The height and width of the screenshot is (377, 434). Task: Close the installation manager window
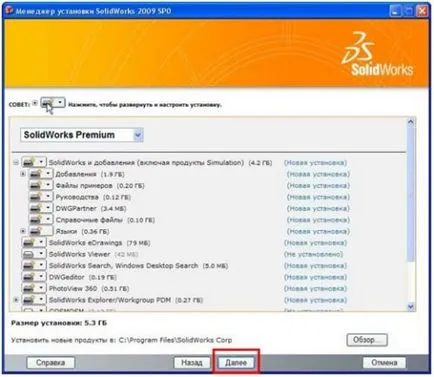(422, 11)
